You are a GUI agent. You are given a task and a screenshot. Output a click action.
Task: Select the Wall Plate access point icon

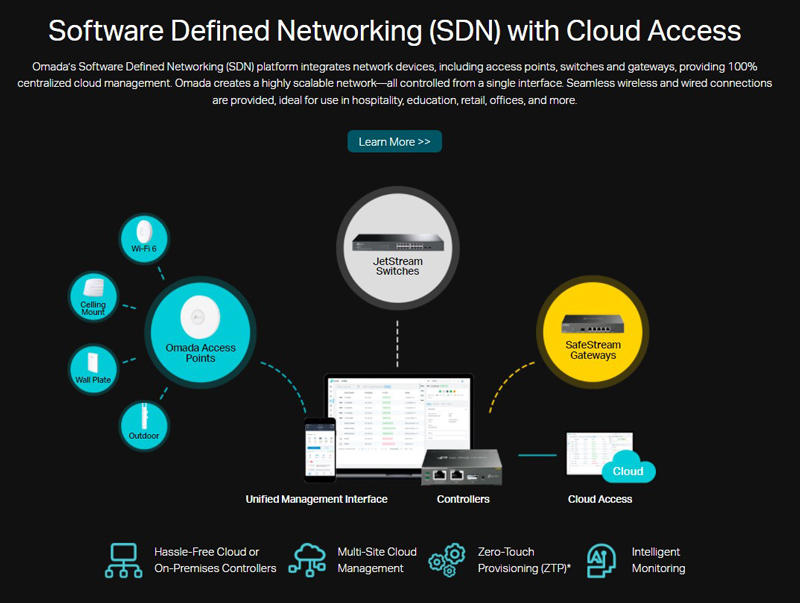point(93,368)
